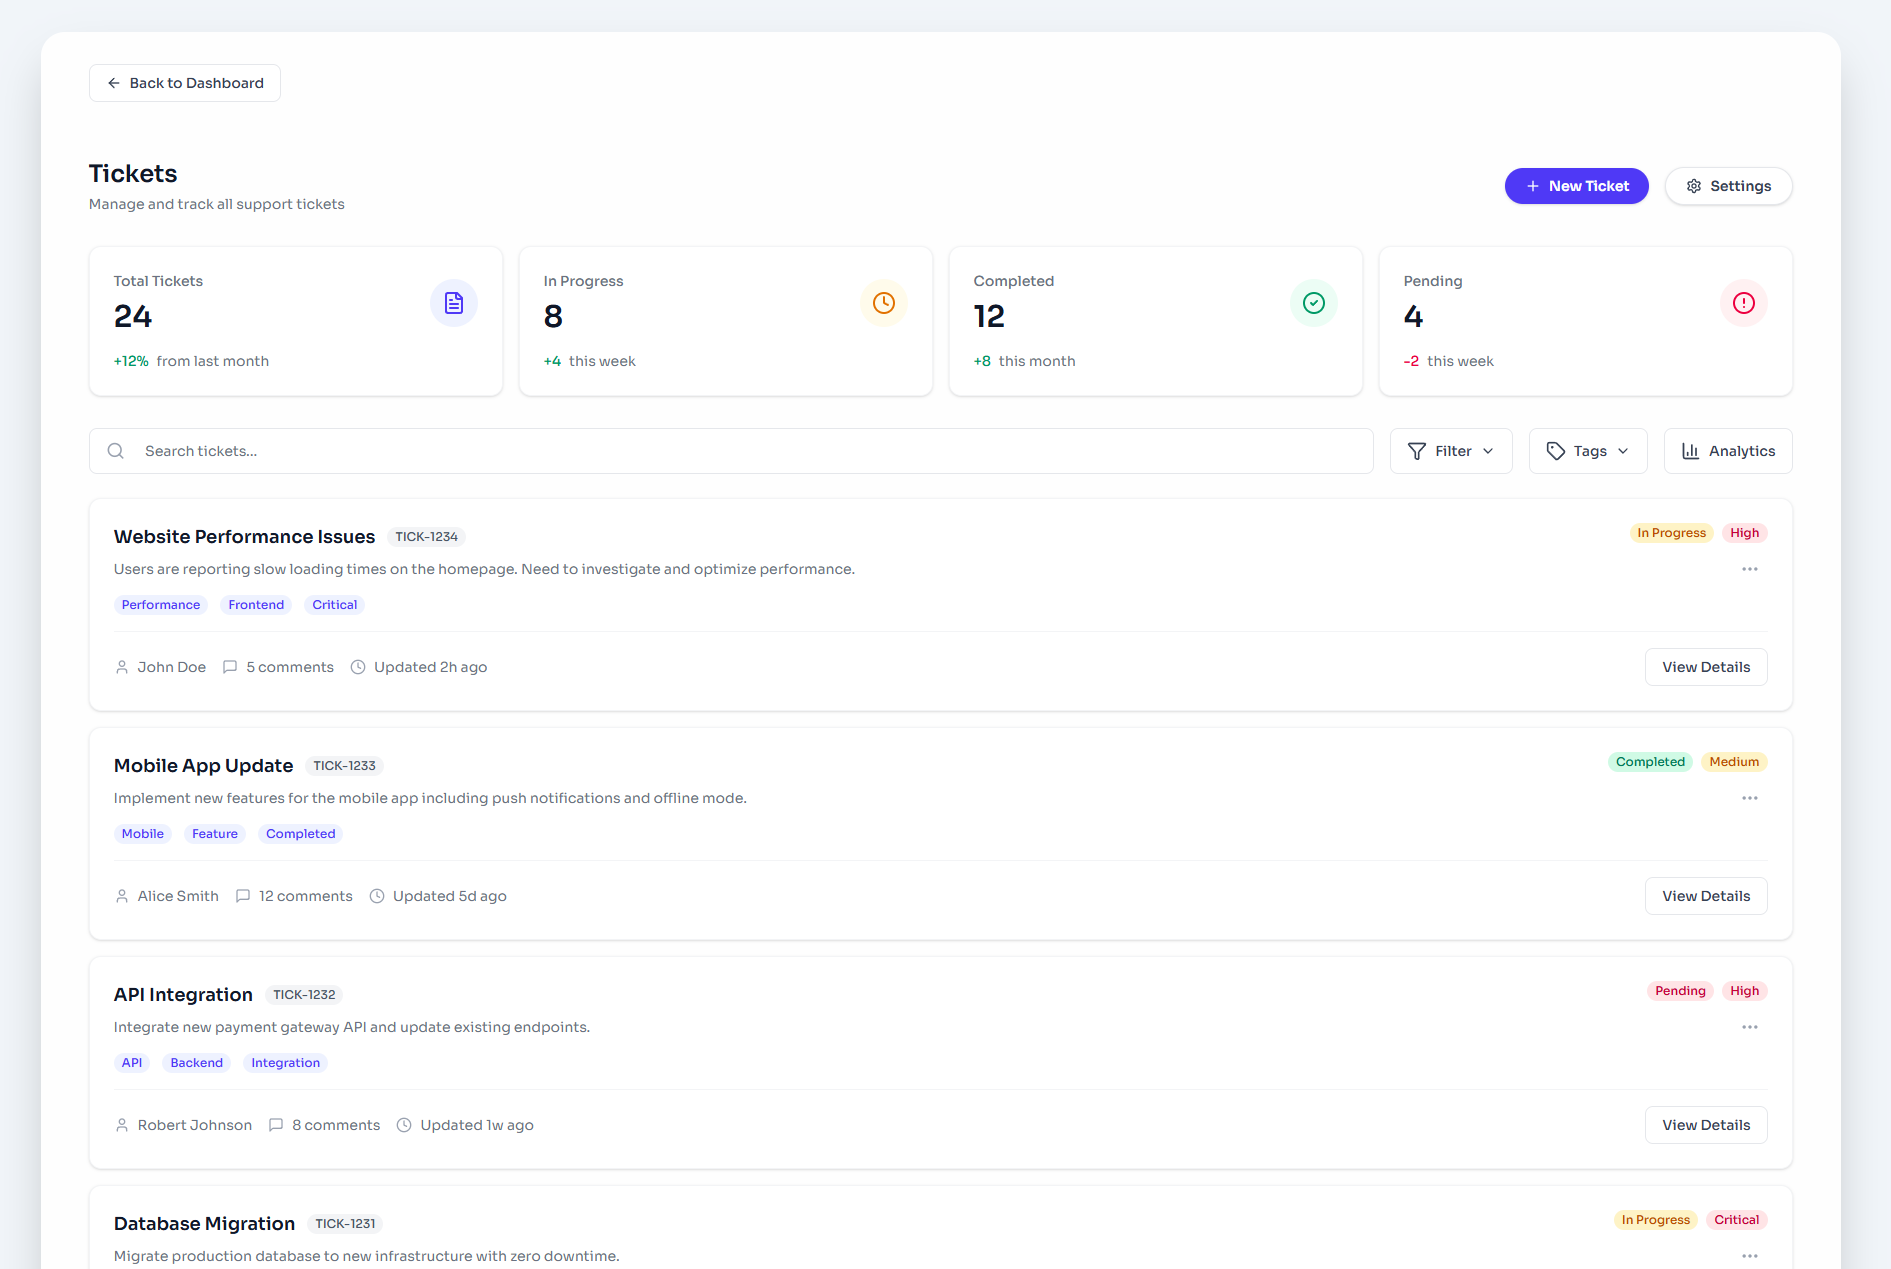Viewport: 1891px width, 1269px height.
Task: Click the Mobile App Update title
Action: (203, 766)
